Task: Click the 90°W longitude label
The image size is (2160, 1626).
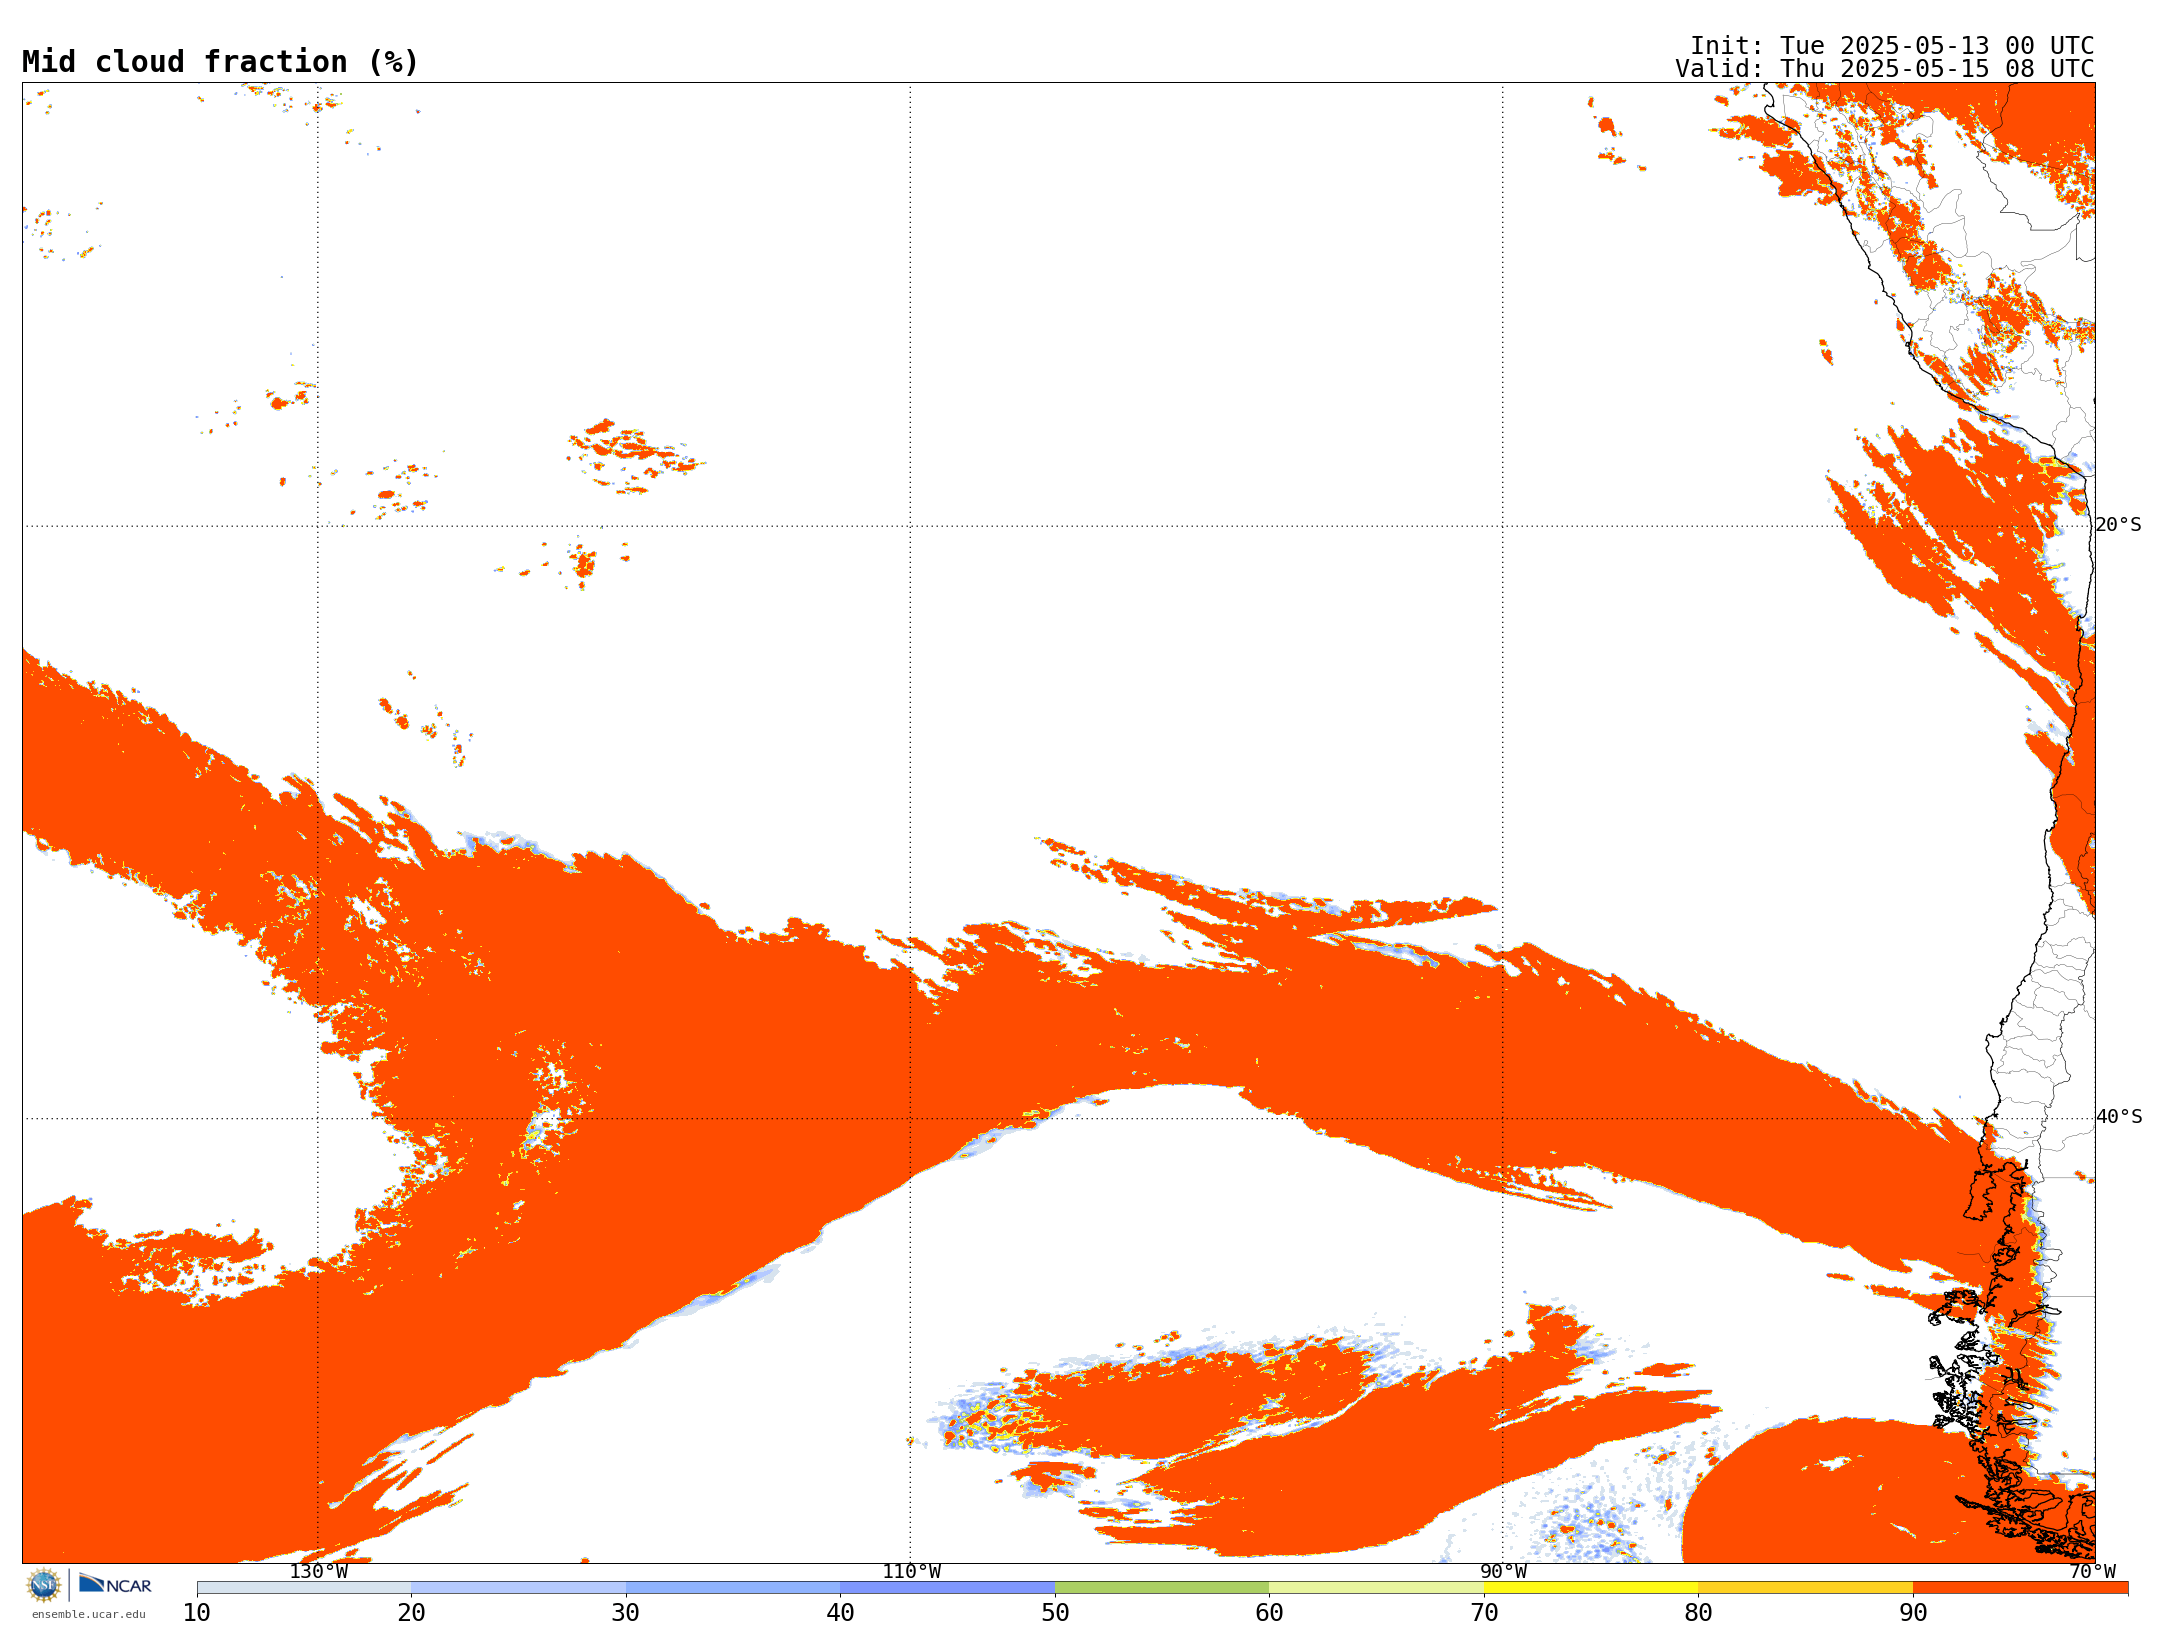Action: pyautogui.click(x=1503, y=1572)
